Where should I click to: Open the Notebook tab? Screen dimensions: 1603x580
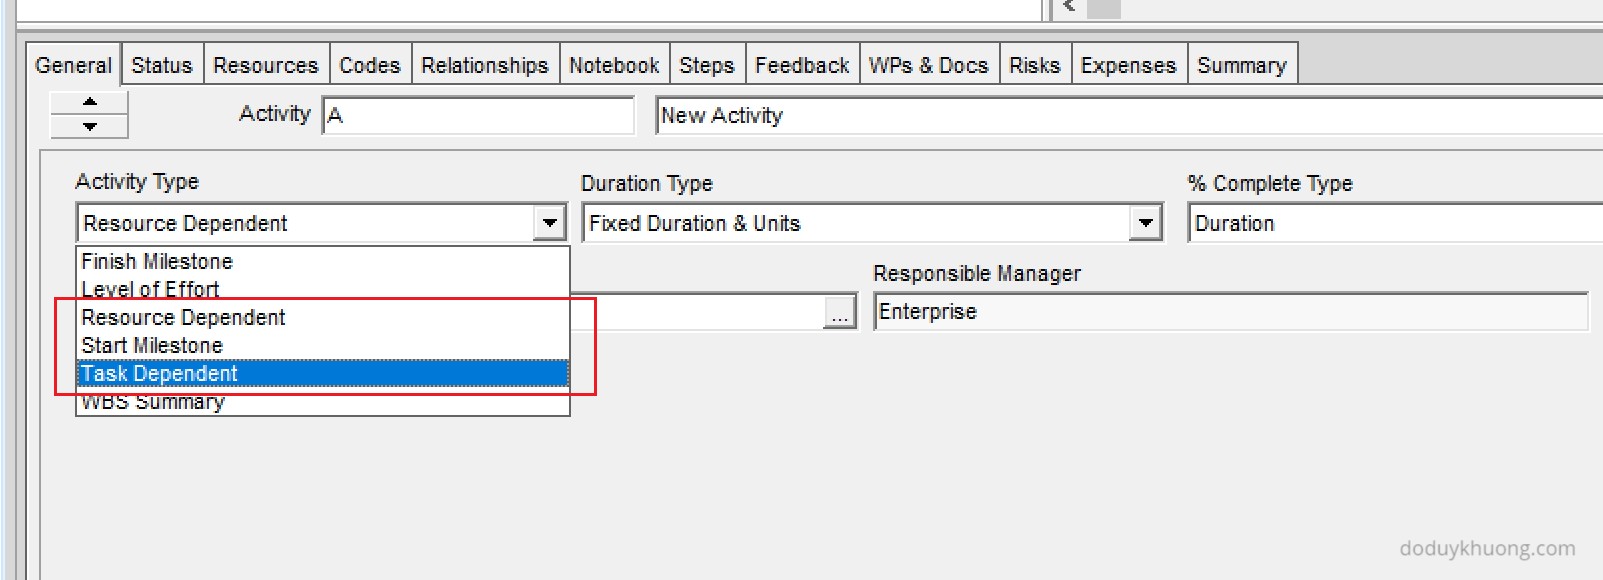coord(614,65)
